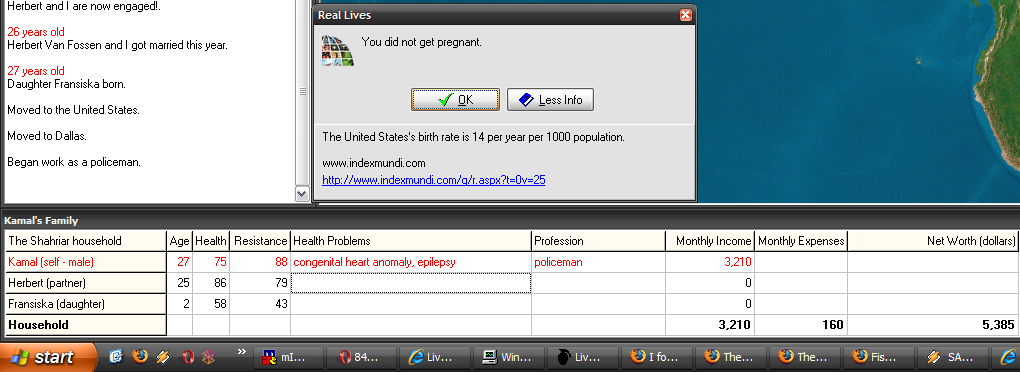Click the Internet Explorer quick launch icon
Image resolution: width=1020 pixels, height=372 pixels.
pos(116,356)
